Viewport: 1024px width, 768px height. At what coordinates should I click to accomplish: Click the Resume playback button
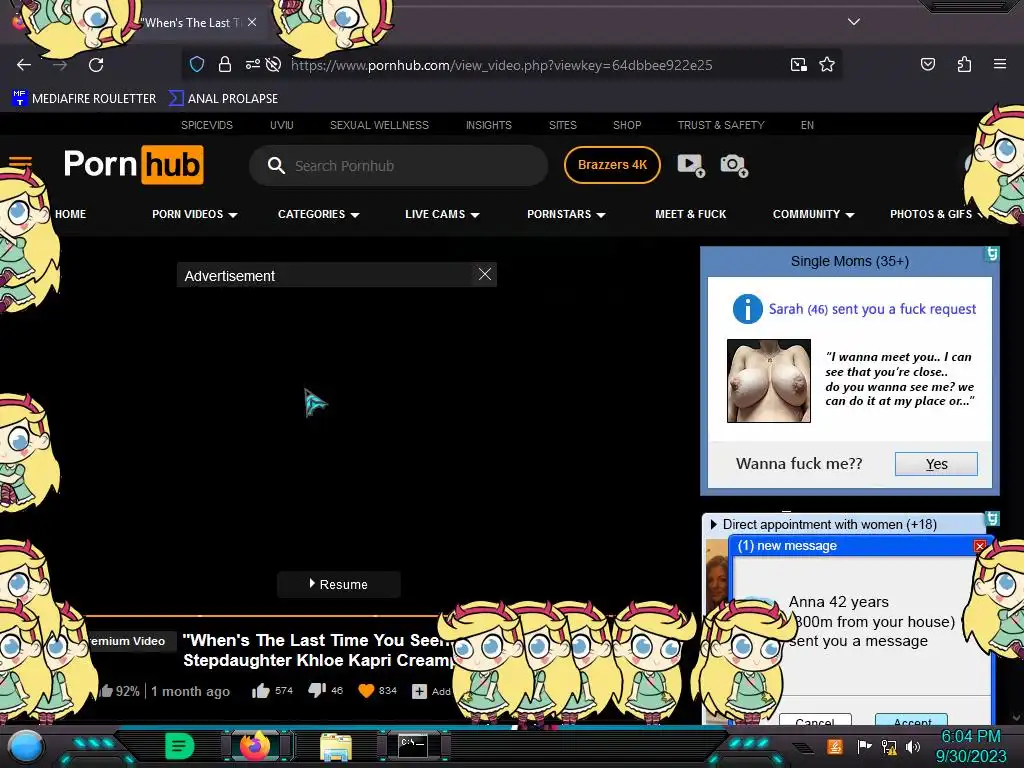(338, 584)
